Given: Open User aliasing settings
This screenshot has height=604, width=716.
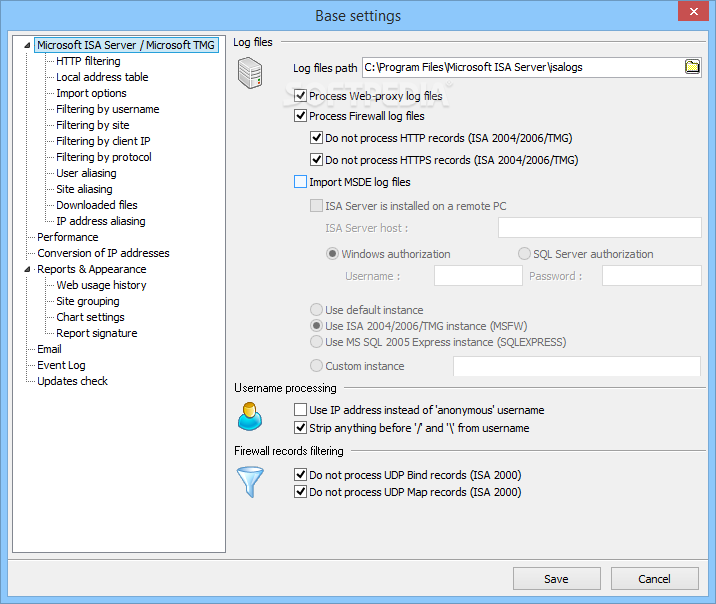Looking at the screenshot, I should point(86,173).
